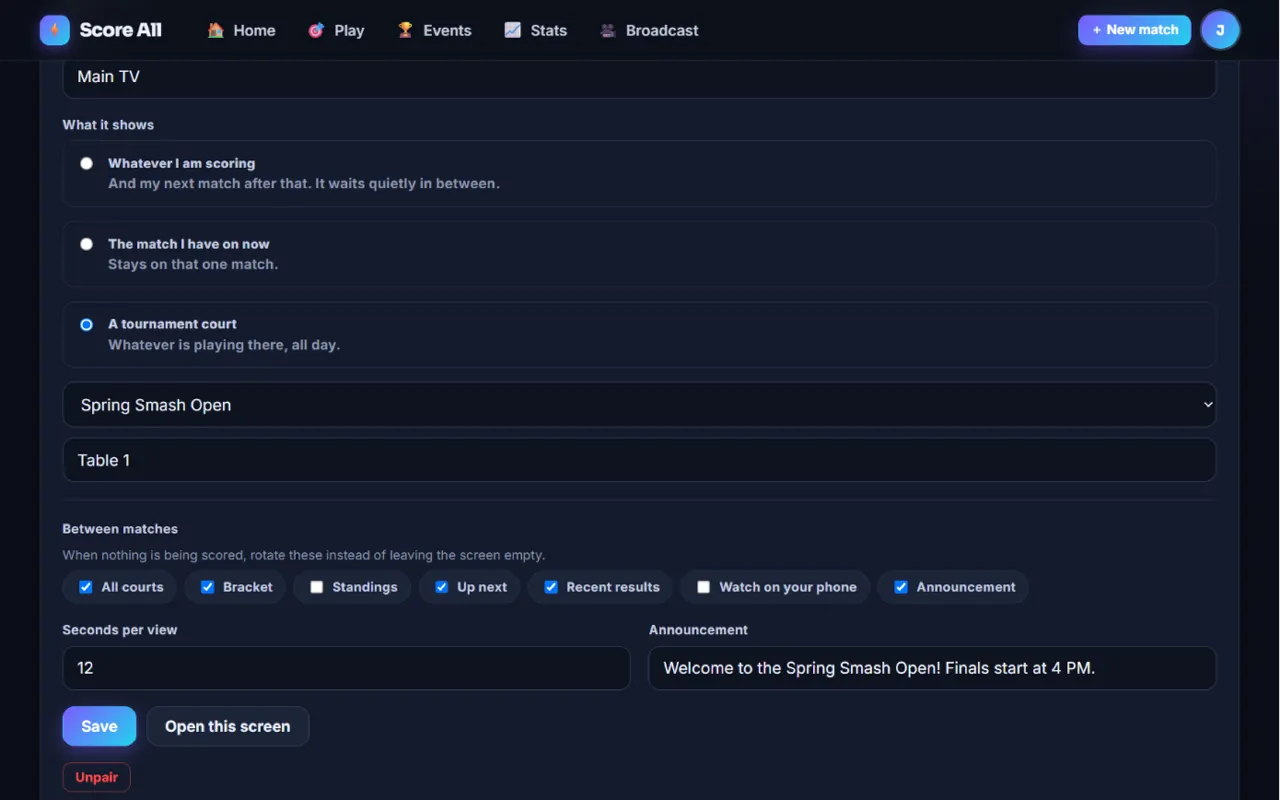Image resolution: width=1280 pixels, height=800 pixels.
Task: Check the Watch on your phone box
Action: (x=704, y=587)
